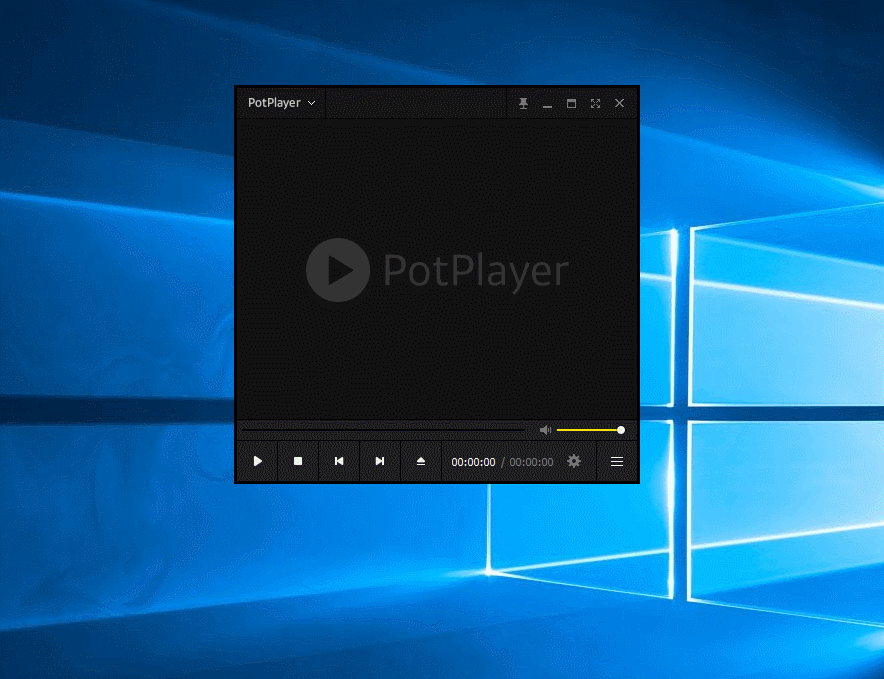Stop playback with the Stop button
Image resolution: width=884 pixels, height=679 pixels.
click(298, 461)
